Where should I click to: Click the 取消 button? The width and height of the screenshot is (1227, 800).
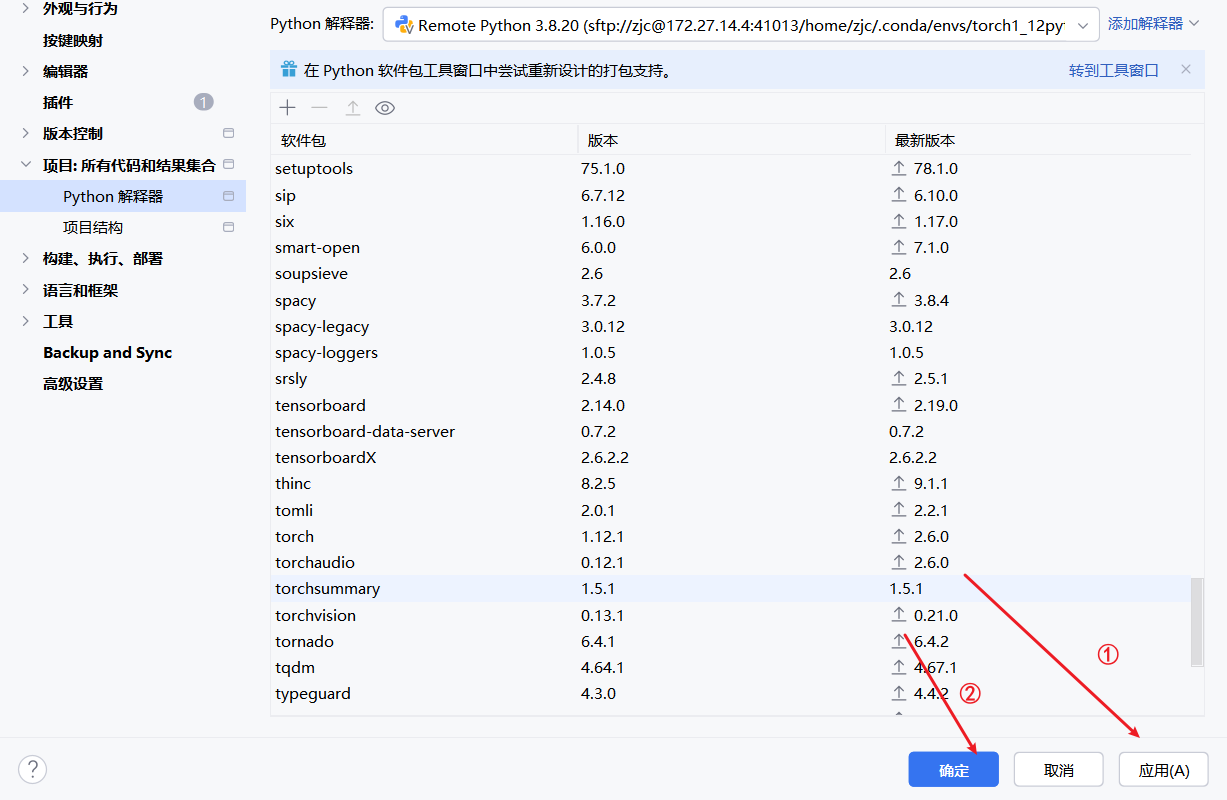(1058, 769)
